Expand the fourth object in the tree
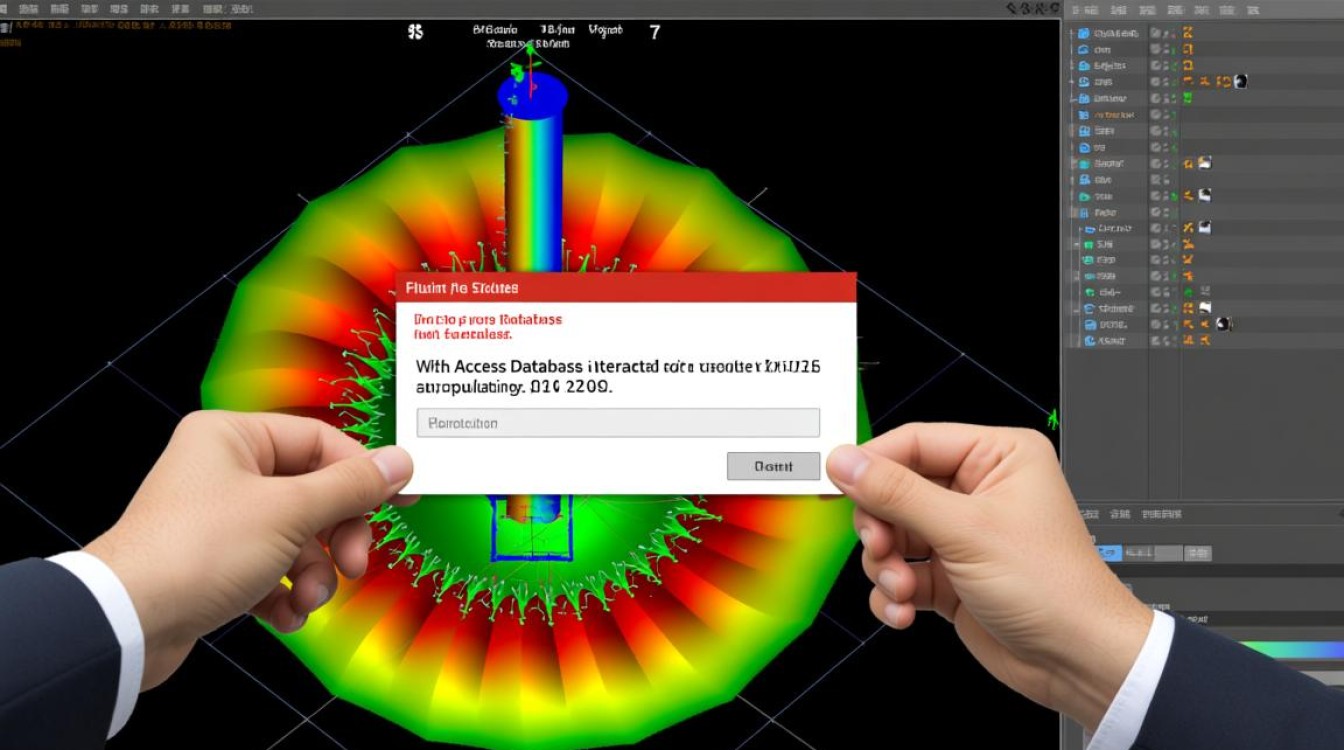The height and width of the screenshot is (750, 1344). pos(1071,81)
